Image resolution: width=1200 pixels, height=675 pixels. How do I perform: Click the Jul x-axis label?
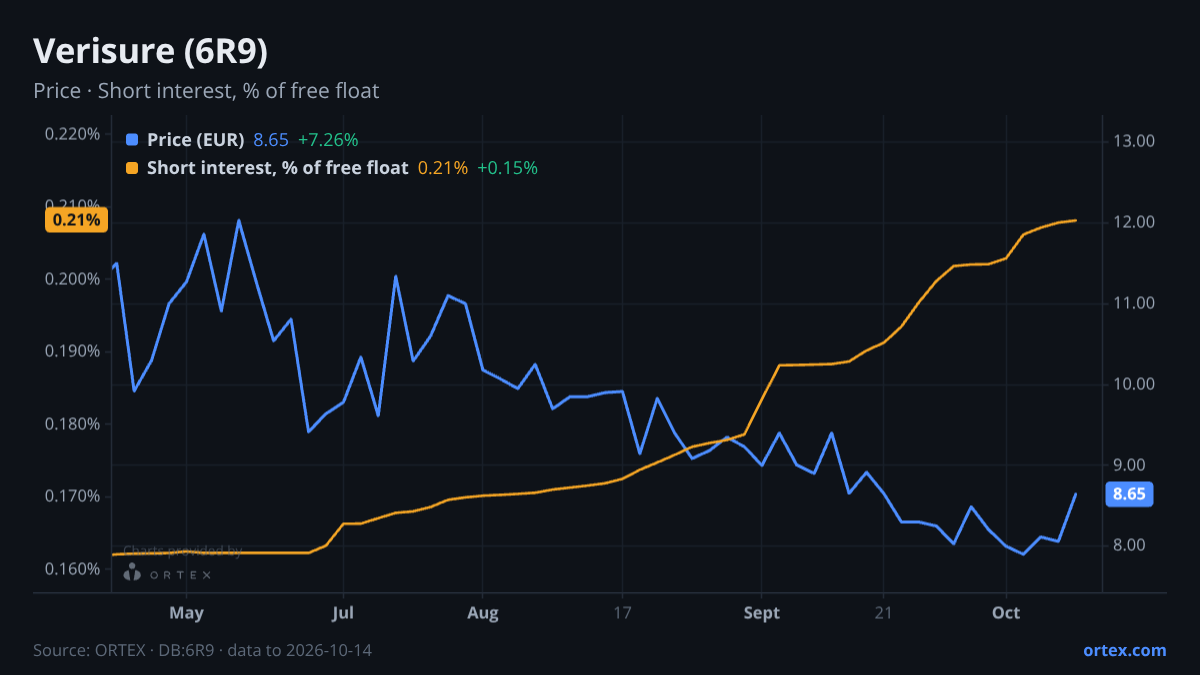[x=343, y=613]
